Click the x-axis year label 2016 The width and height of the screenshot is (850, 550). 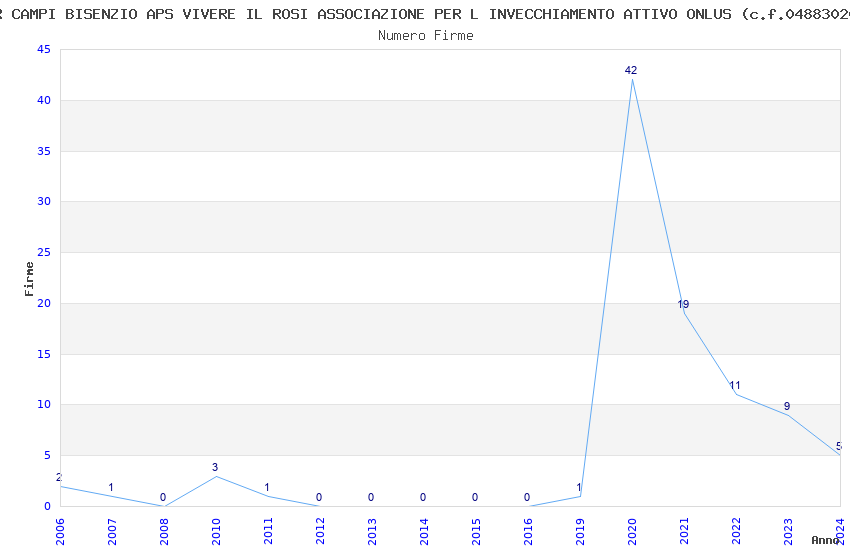tap(528, 532)
